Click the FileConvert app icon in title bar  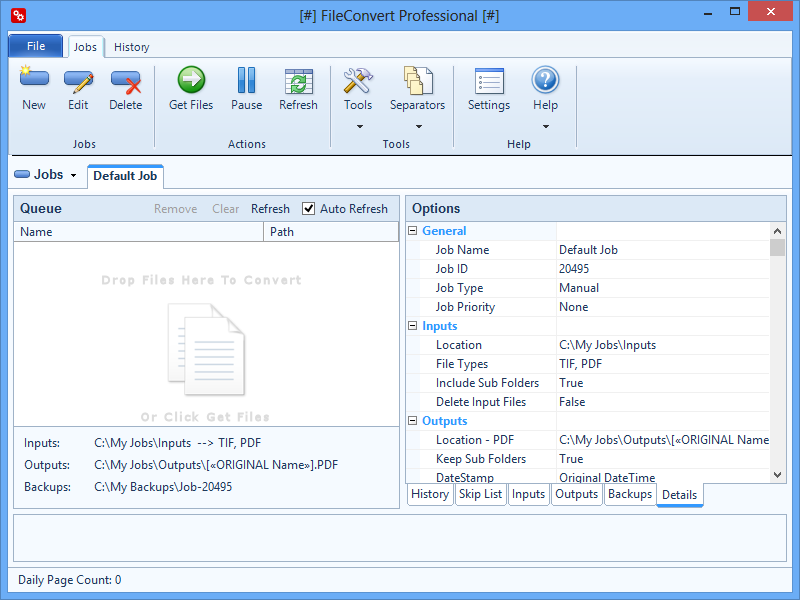pyautogui.click(x=18, y=16)
